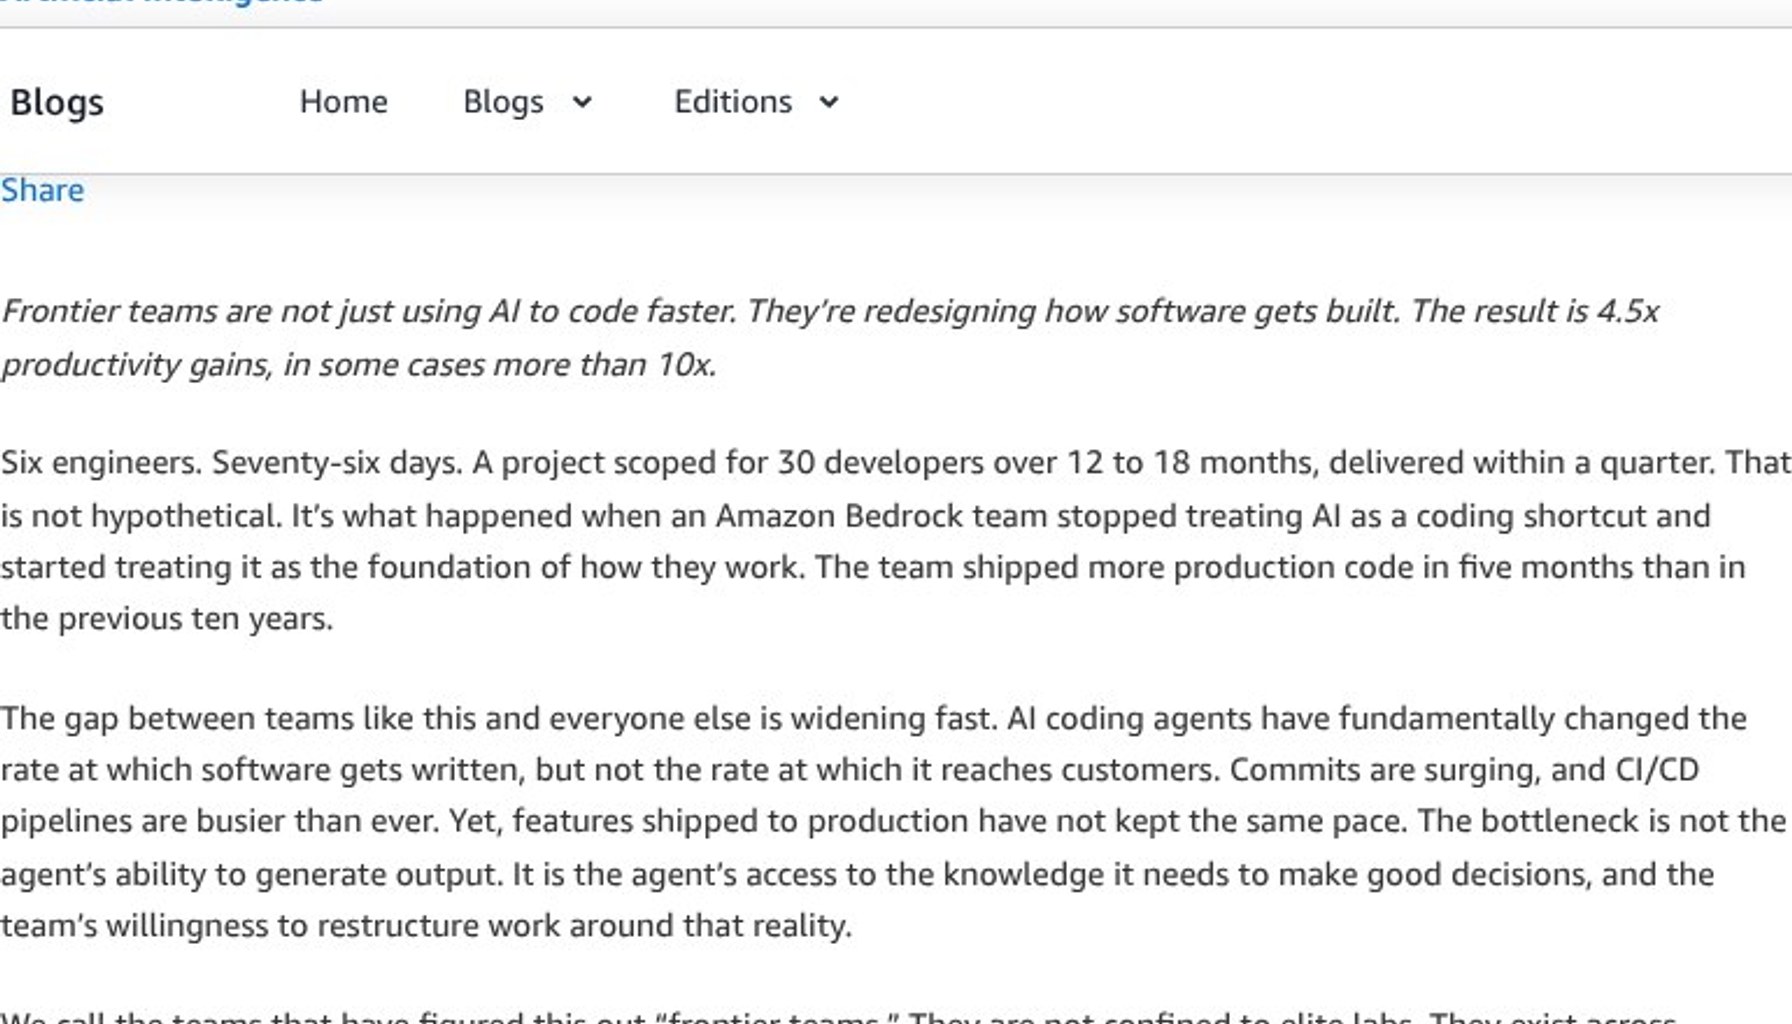
Task: Open the Home navigation link
Action: click(x=343, y=102)
